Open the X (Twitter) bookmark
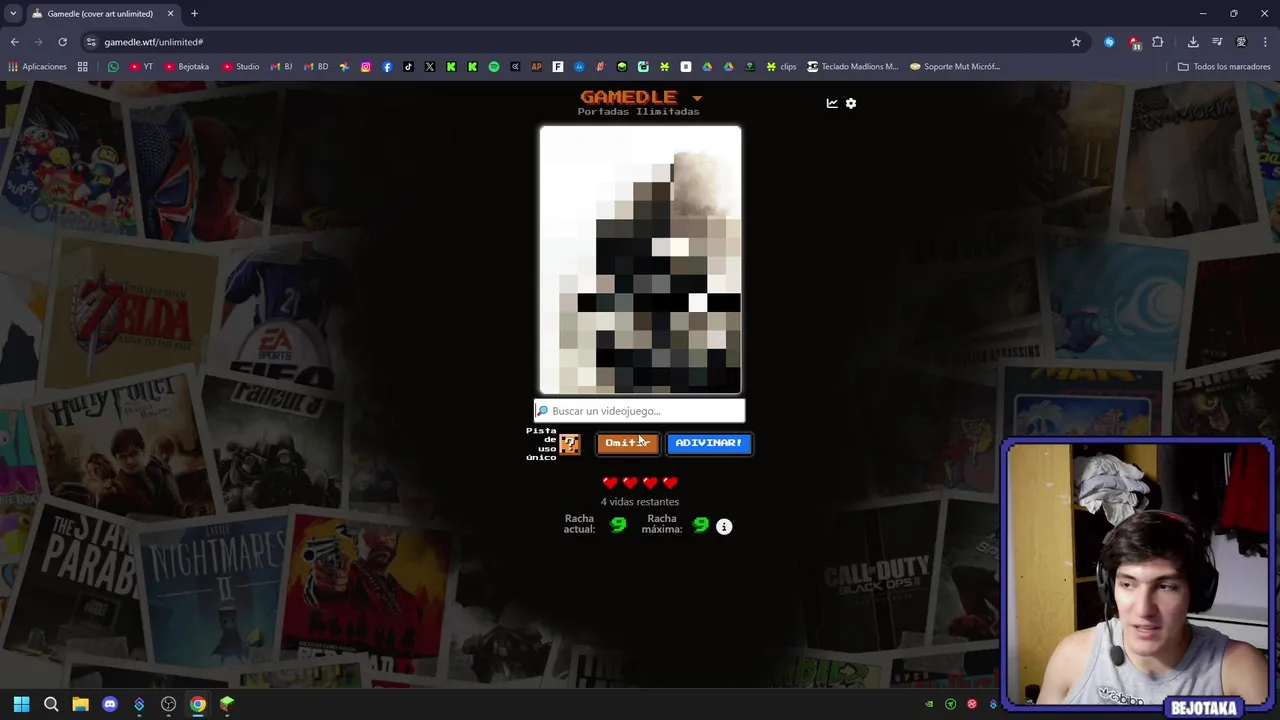This screenshot has height=720, width=1280. tap(430, 67)
